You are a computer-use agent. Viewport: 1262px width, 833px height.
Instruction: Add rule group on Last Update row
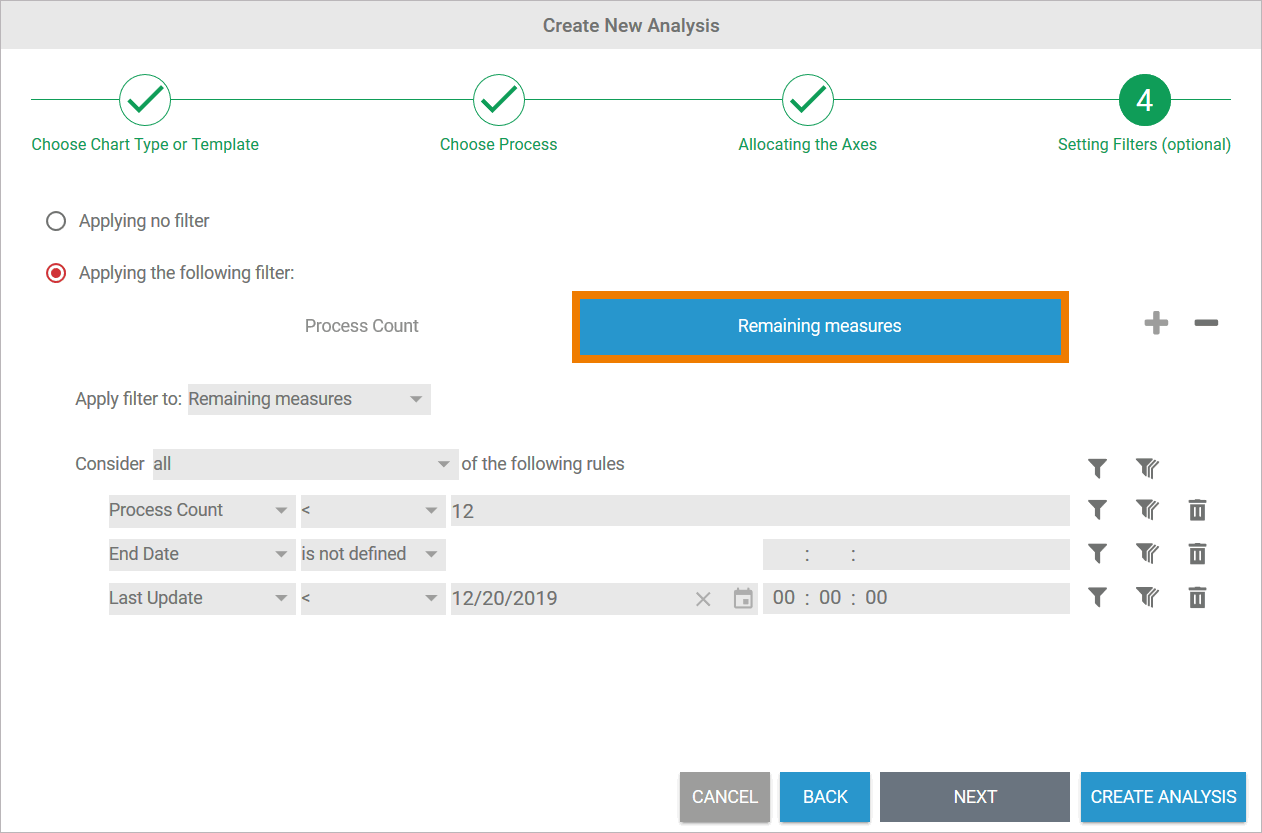pos(1147,598)
